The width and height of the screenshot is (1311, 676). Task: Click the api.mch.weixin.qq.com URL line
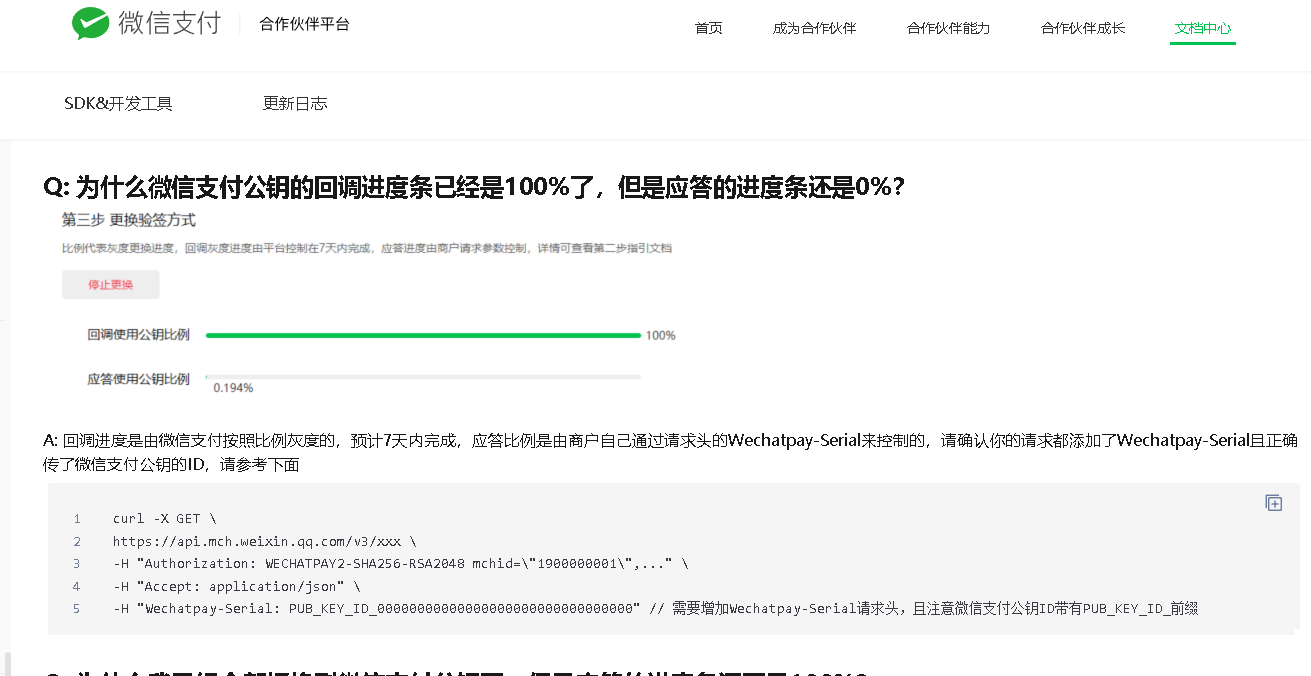(x=264, y=542)
